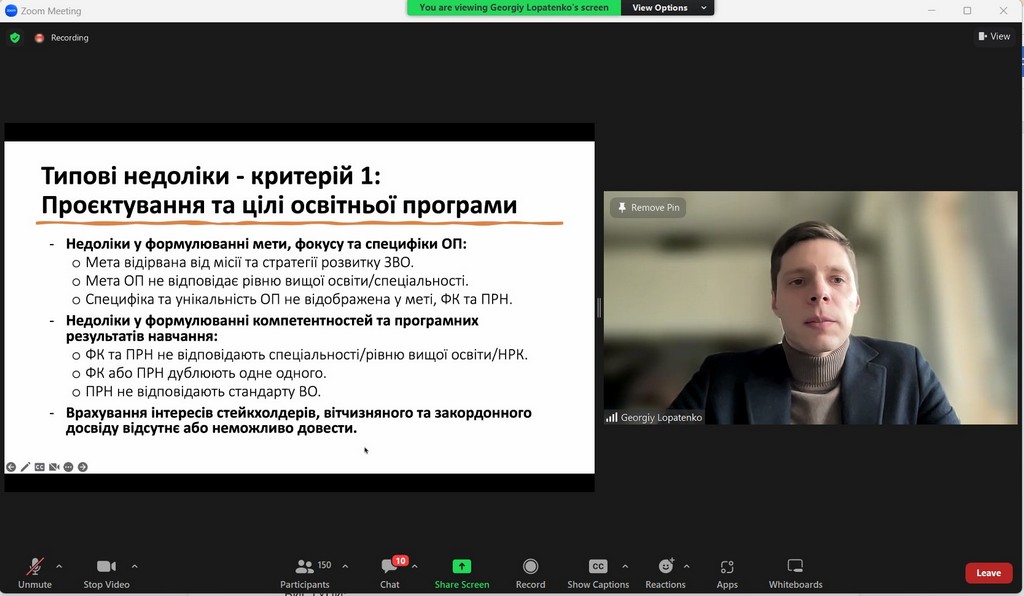
Task: Expand the arrow next to Participants
Action: (x=345, y=566)
